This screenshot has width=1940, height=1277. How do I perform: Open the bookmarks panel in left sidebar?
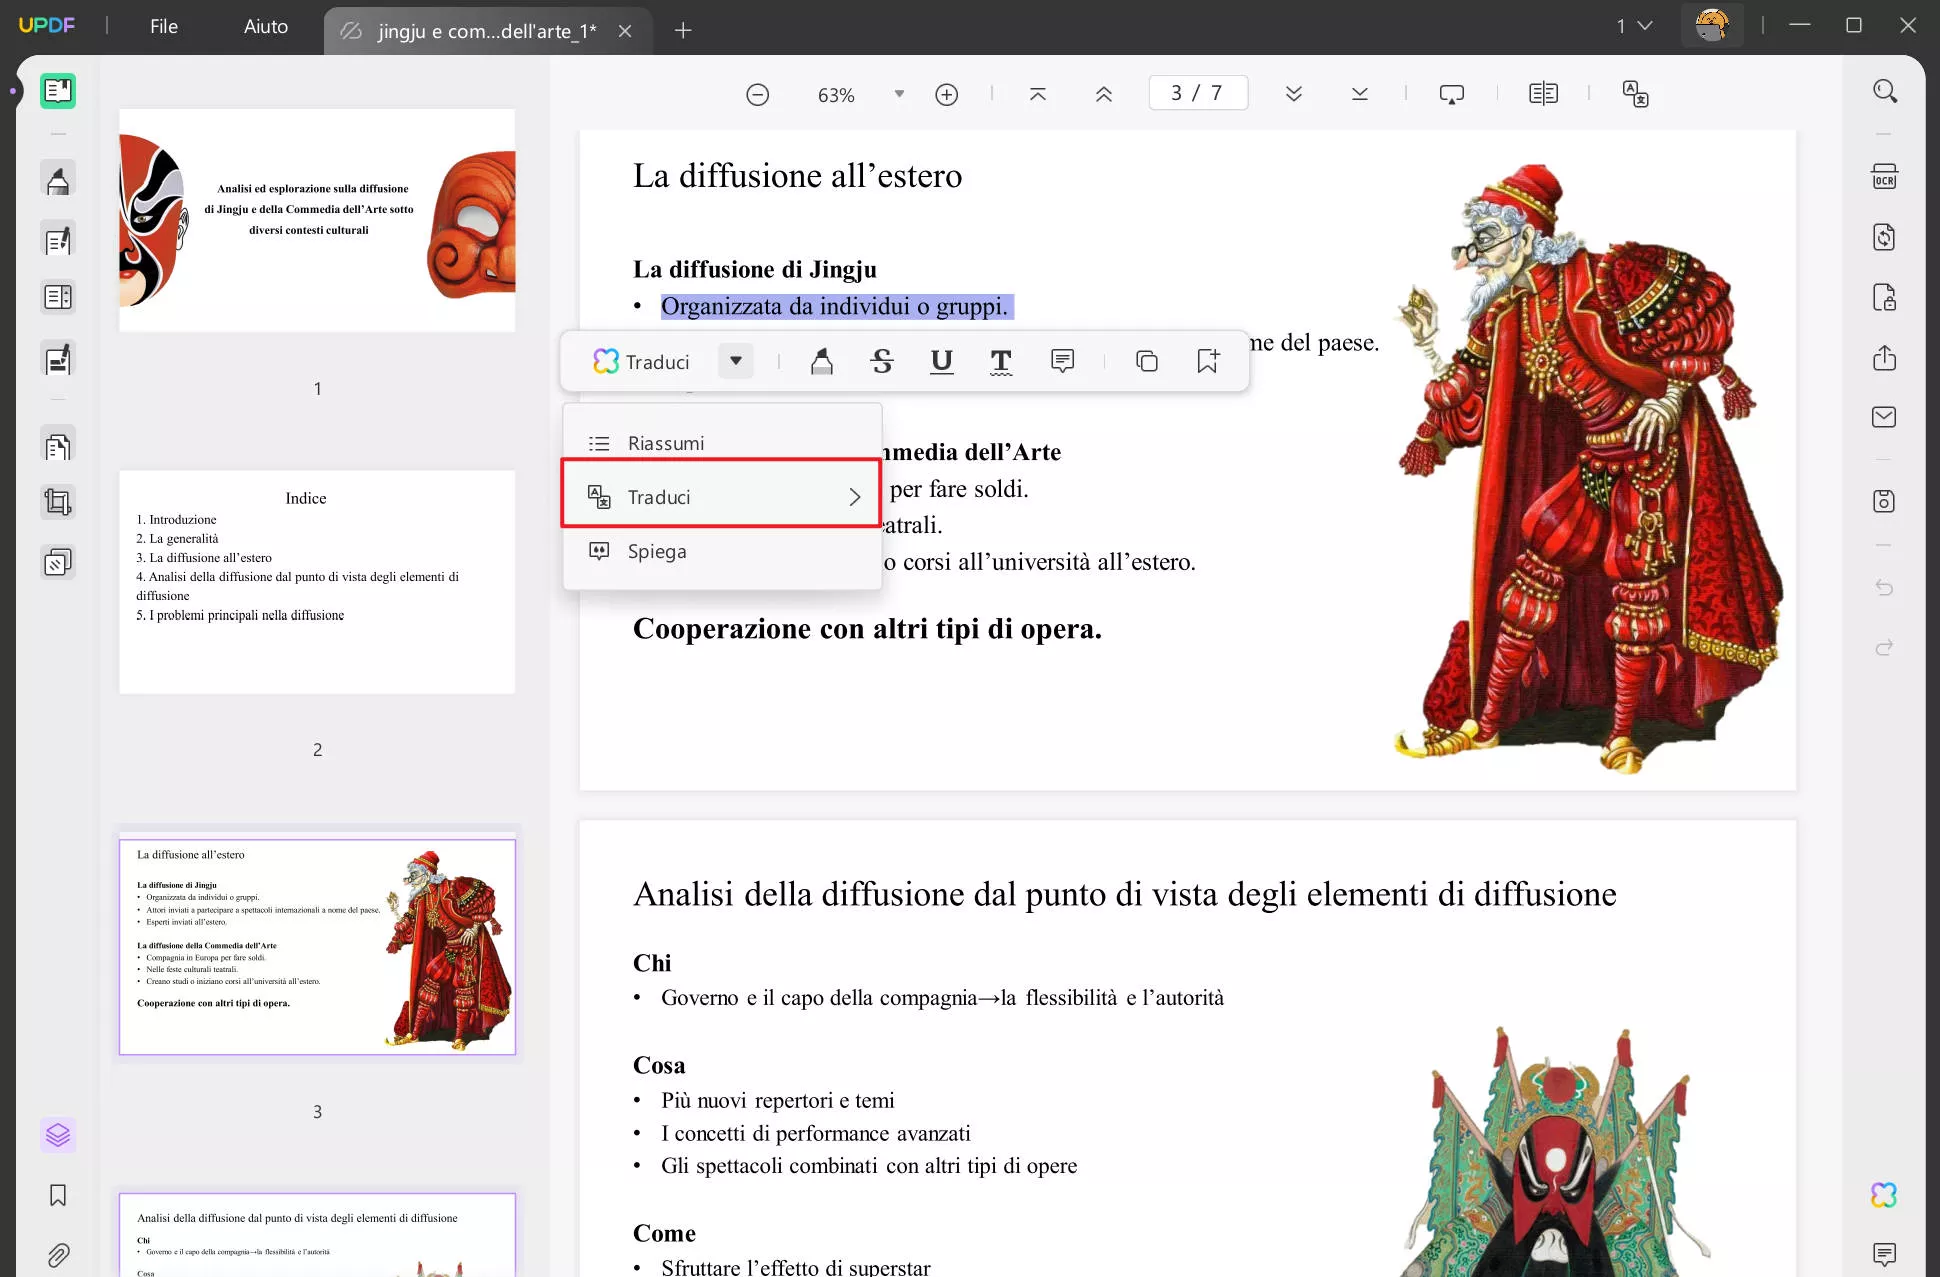click(x=58, y=1195)
